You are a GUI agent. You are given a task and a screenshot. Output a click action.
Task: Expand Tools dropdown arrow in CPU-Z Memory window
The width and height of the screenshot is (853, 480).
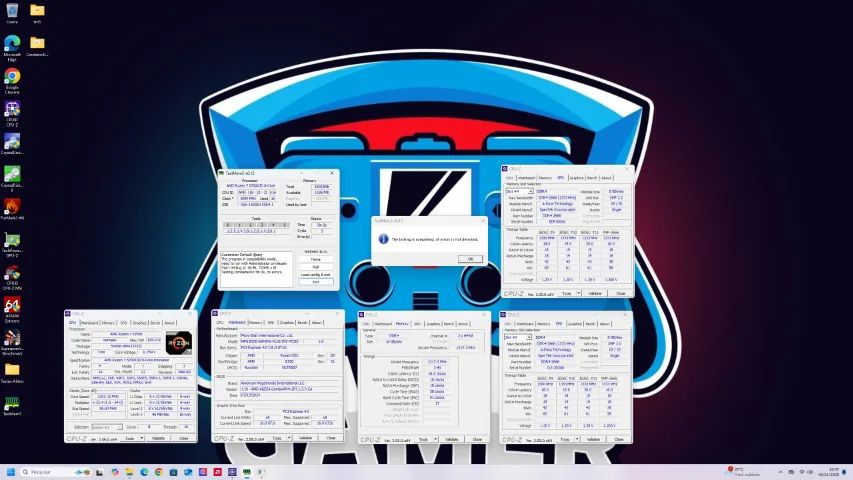coord(435,439)
